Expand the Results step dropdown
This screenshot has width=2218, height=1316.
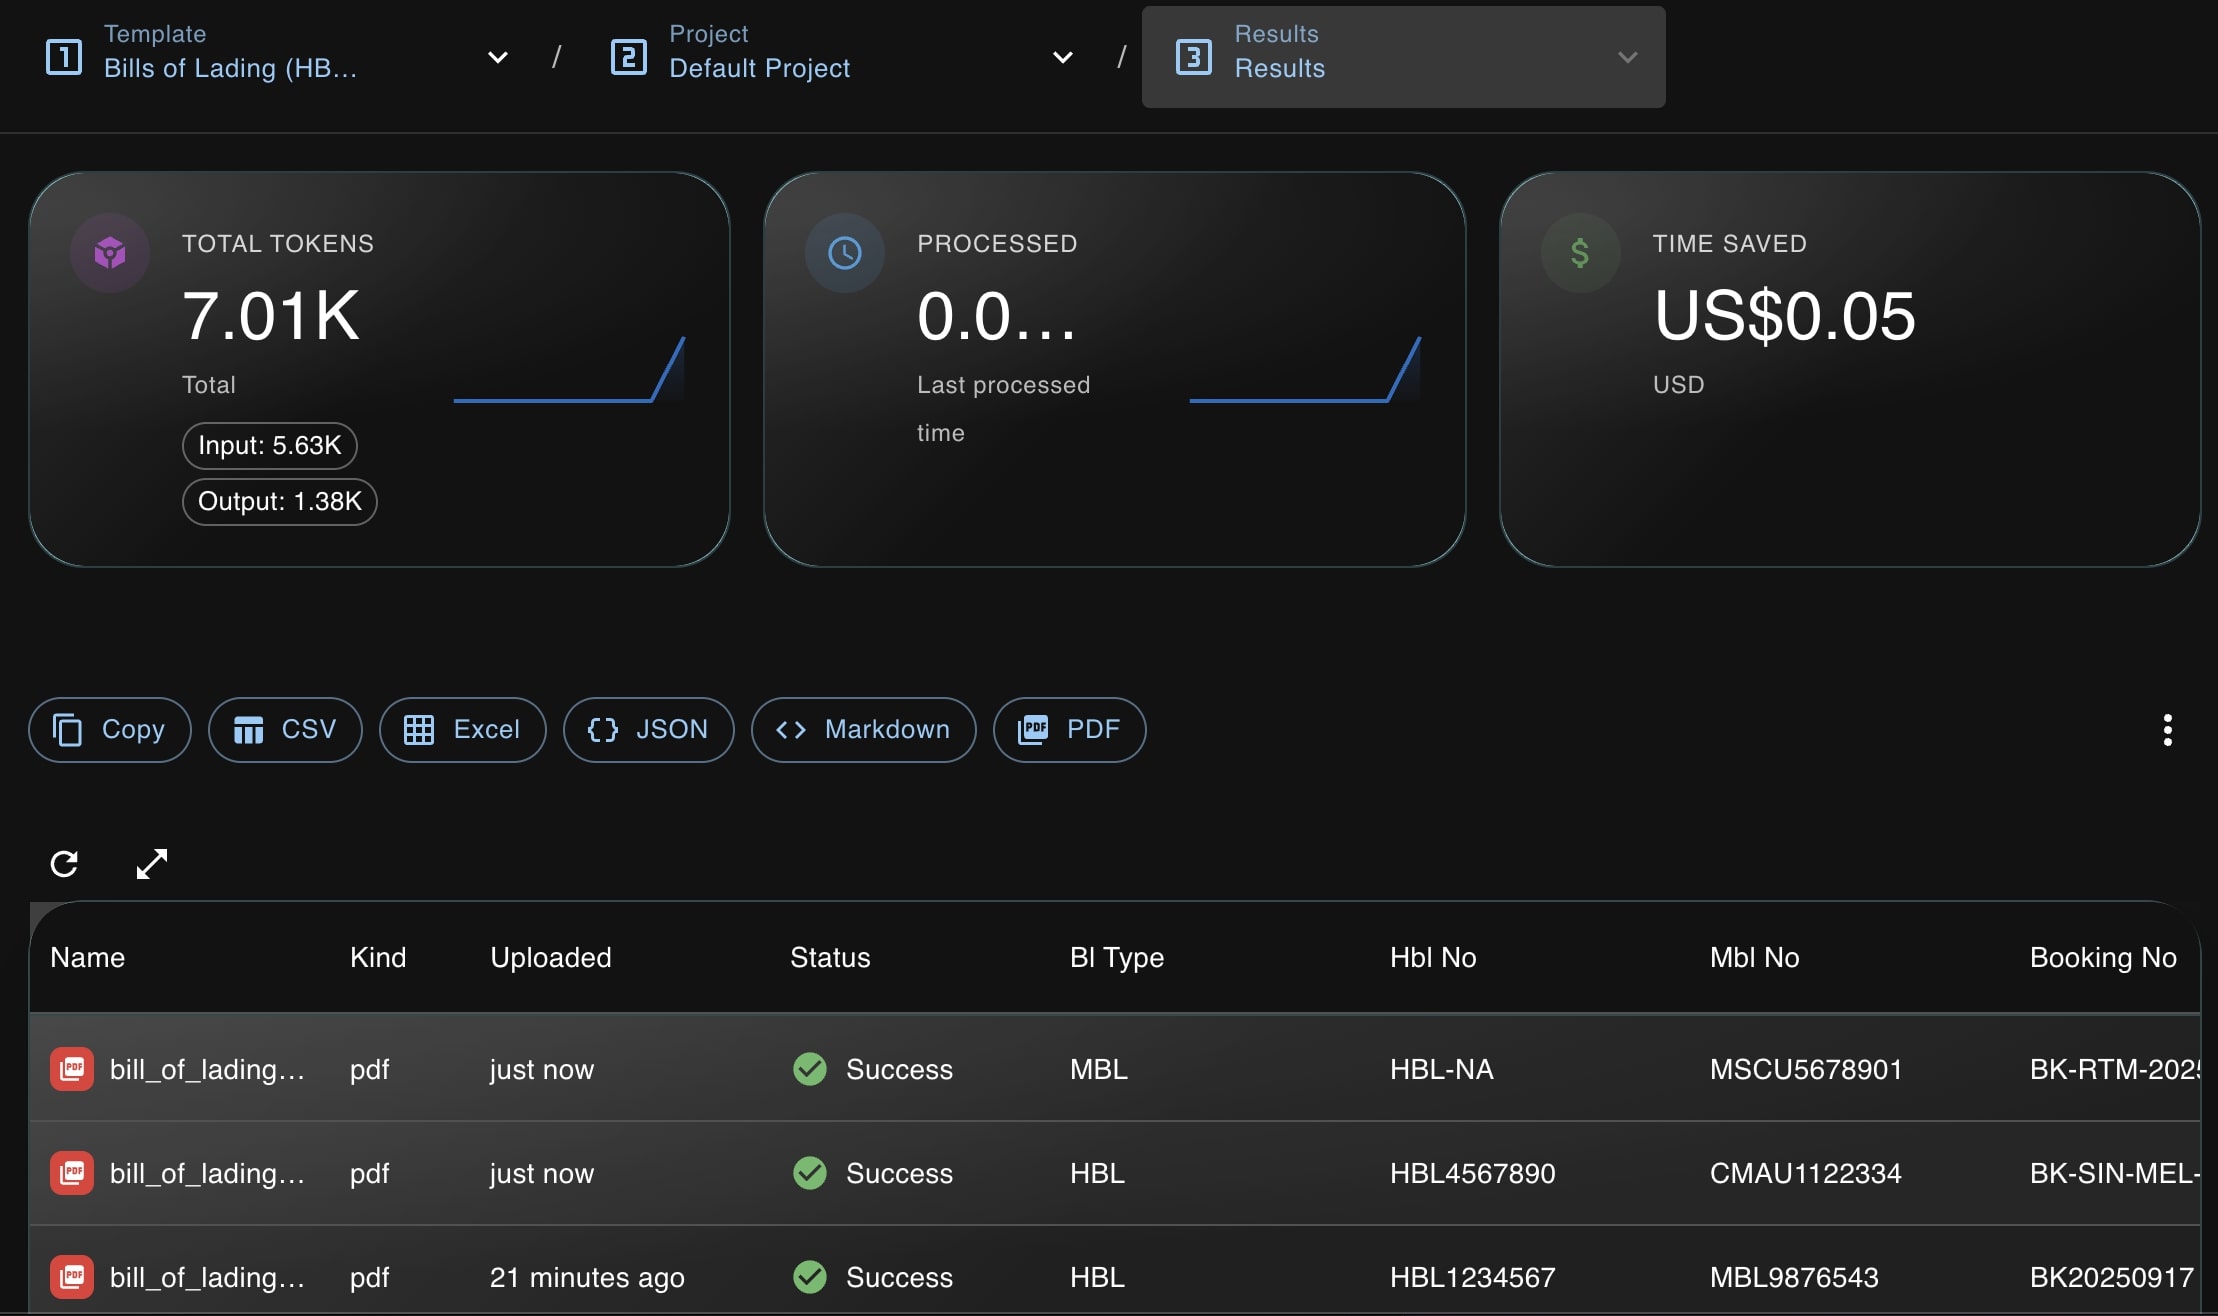1627,57
